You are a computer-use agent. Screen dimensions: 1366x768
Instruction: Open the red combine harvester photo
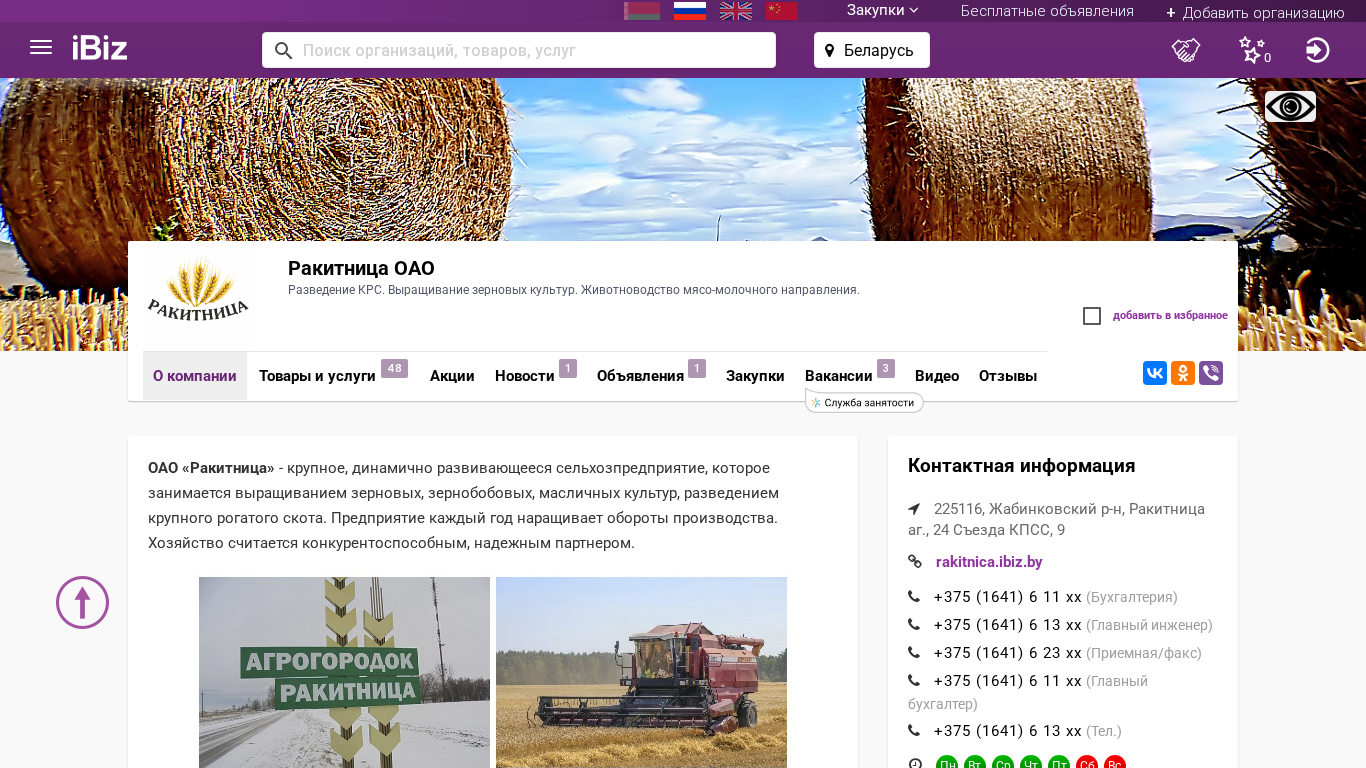point(641,672)
